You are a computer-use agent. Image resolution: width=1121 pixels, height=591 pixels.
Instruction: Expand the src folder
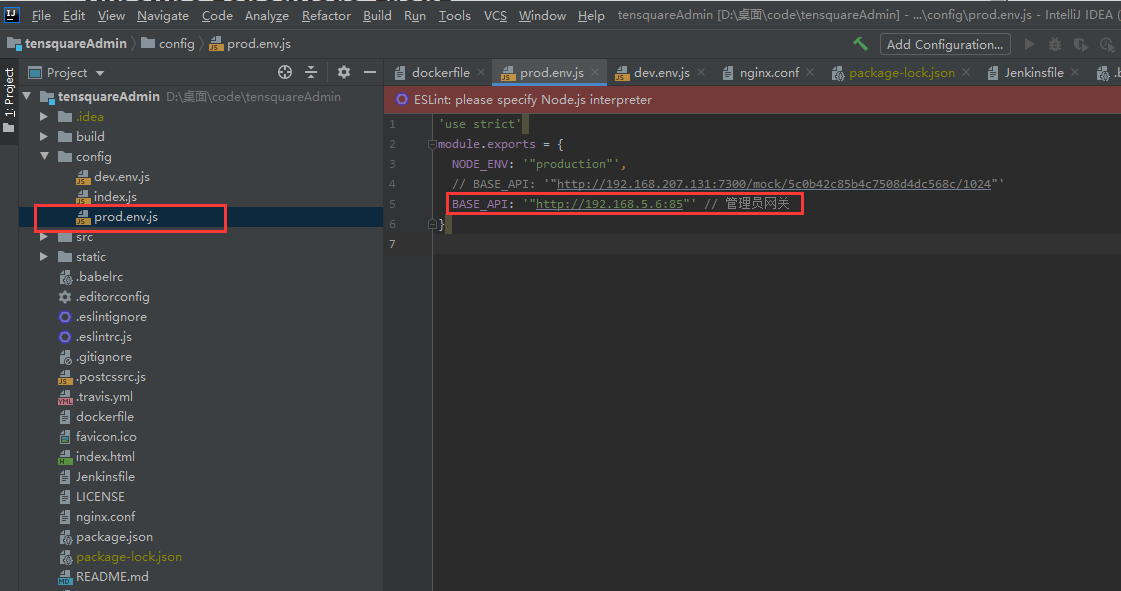pos(44,236)
